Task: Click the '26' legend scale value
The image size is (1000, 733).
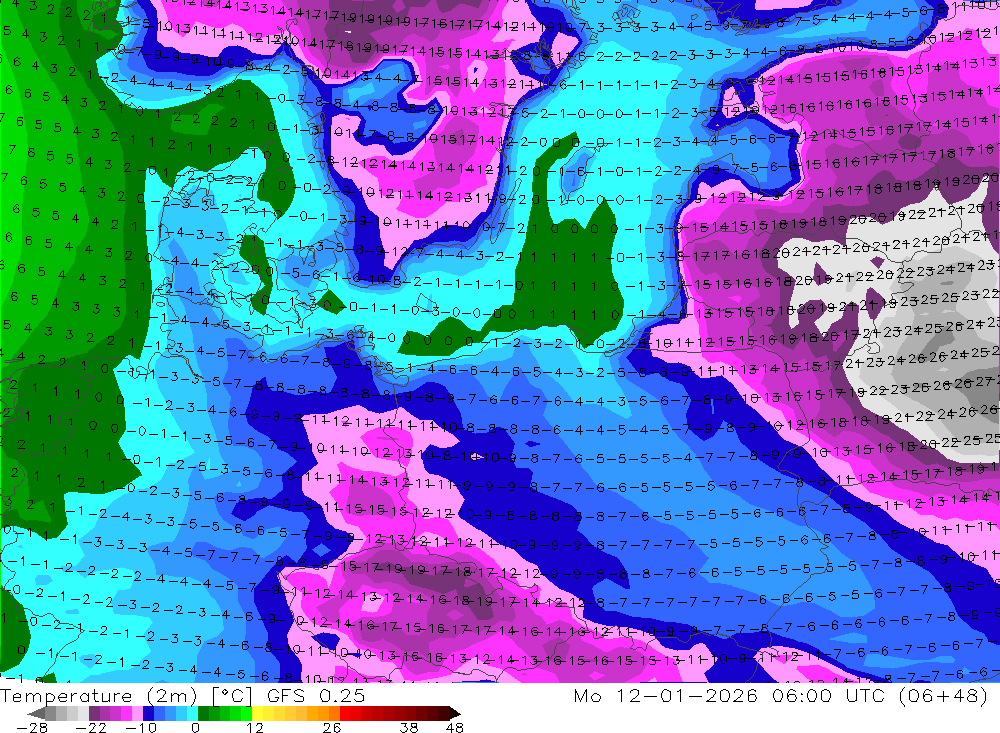Action: [332, 727]
